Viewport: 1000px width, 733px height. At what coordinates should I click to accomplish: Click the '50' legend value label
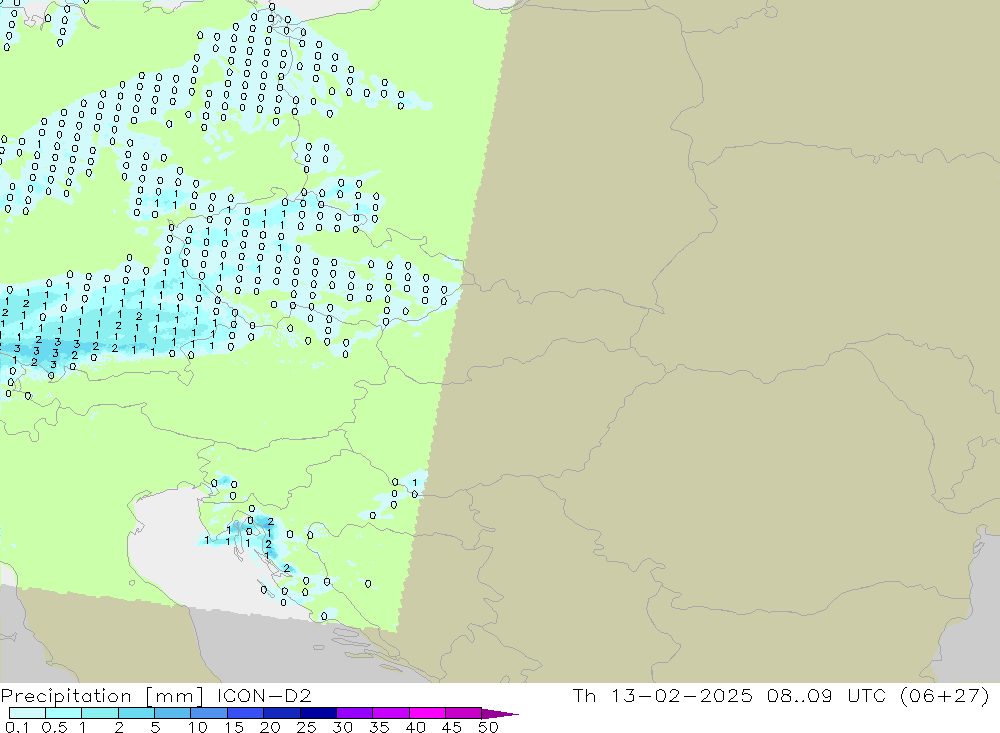pos(488,727)
